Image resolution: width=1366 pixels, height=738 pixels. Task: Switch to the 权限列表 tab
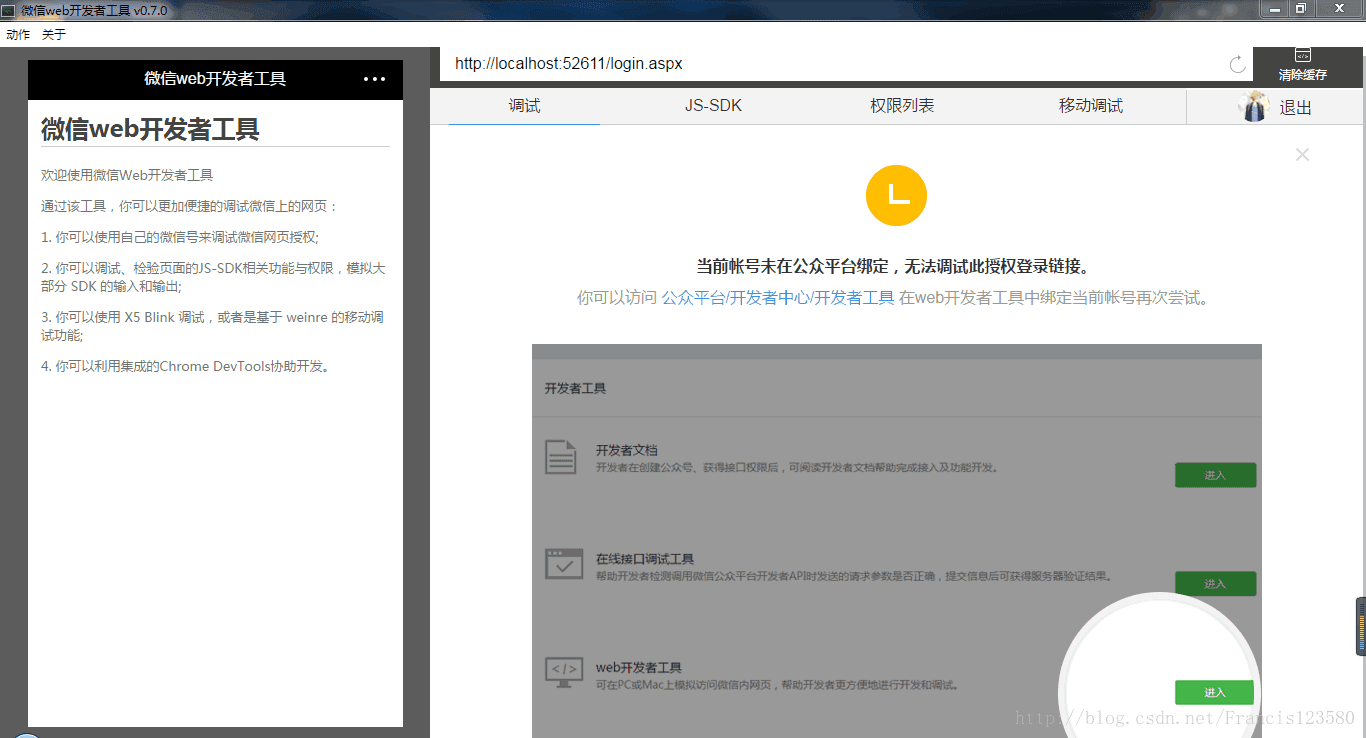tap(902, 106)
